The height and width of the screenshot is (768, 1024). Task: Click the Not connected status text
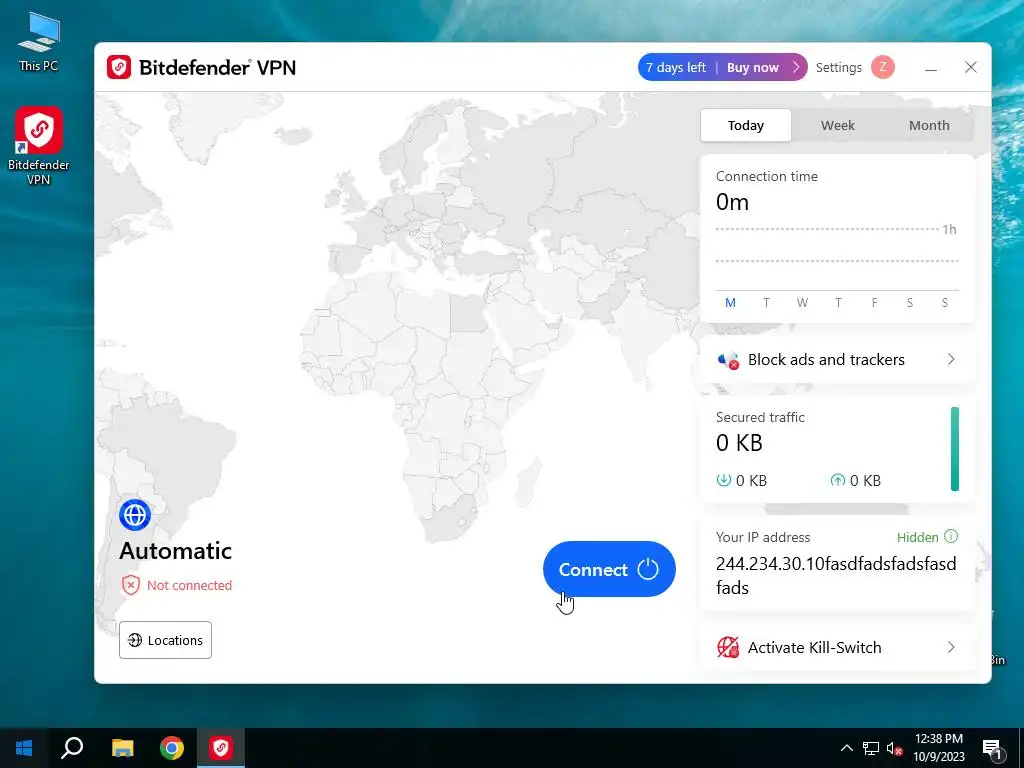coord(189,585)
